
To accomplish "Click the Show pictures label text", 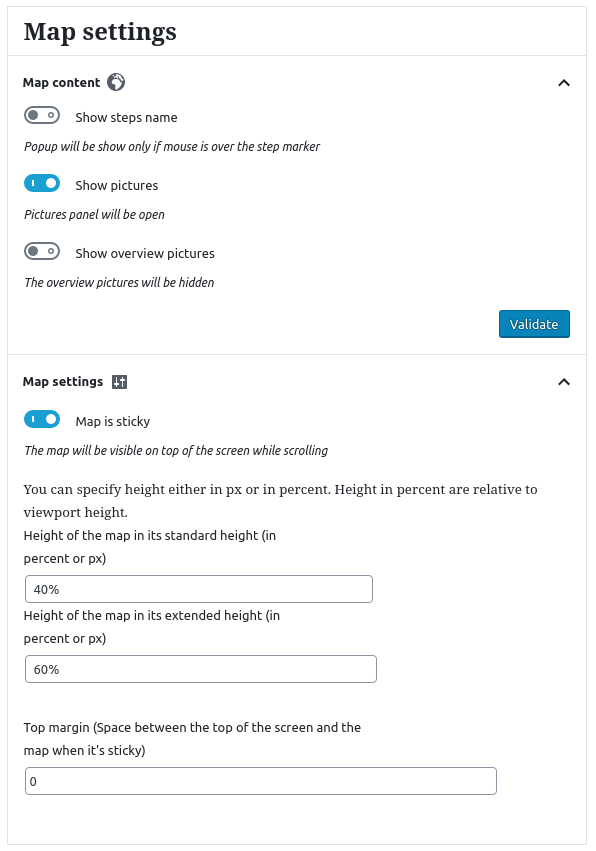I will (x=118, y=185).
